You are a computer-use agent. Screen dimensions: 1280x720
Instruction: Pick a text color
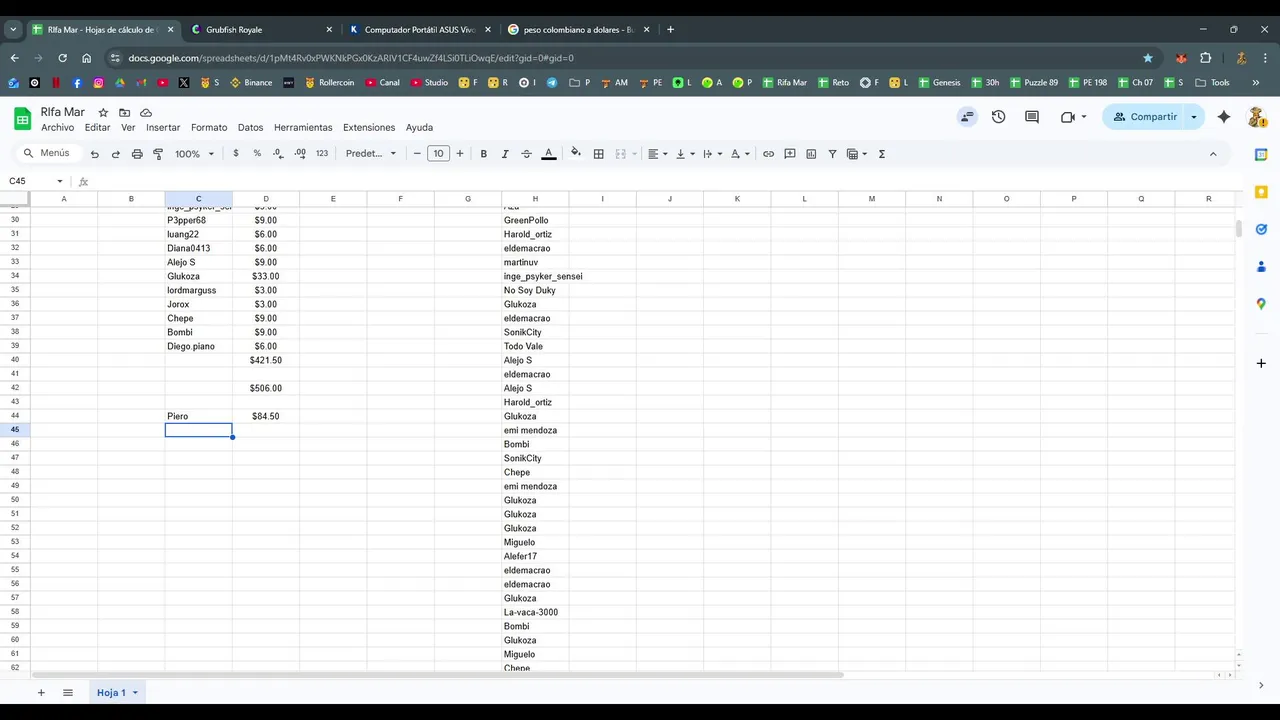(549, 154)
